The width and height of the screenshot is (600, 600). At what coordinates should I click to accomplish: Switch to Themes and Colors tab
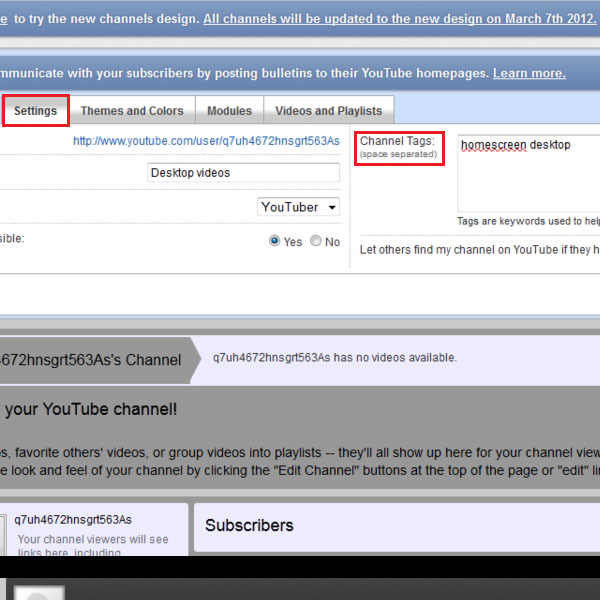[132, 111]
